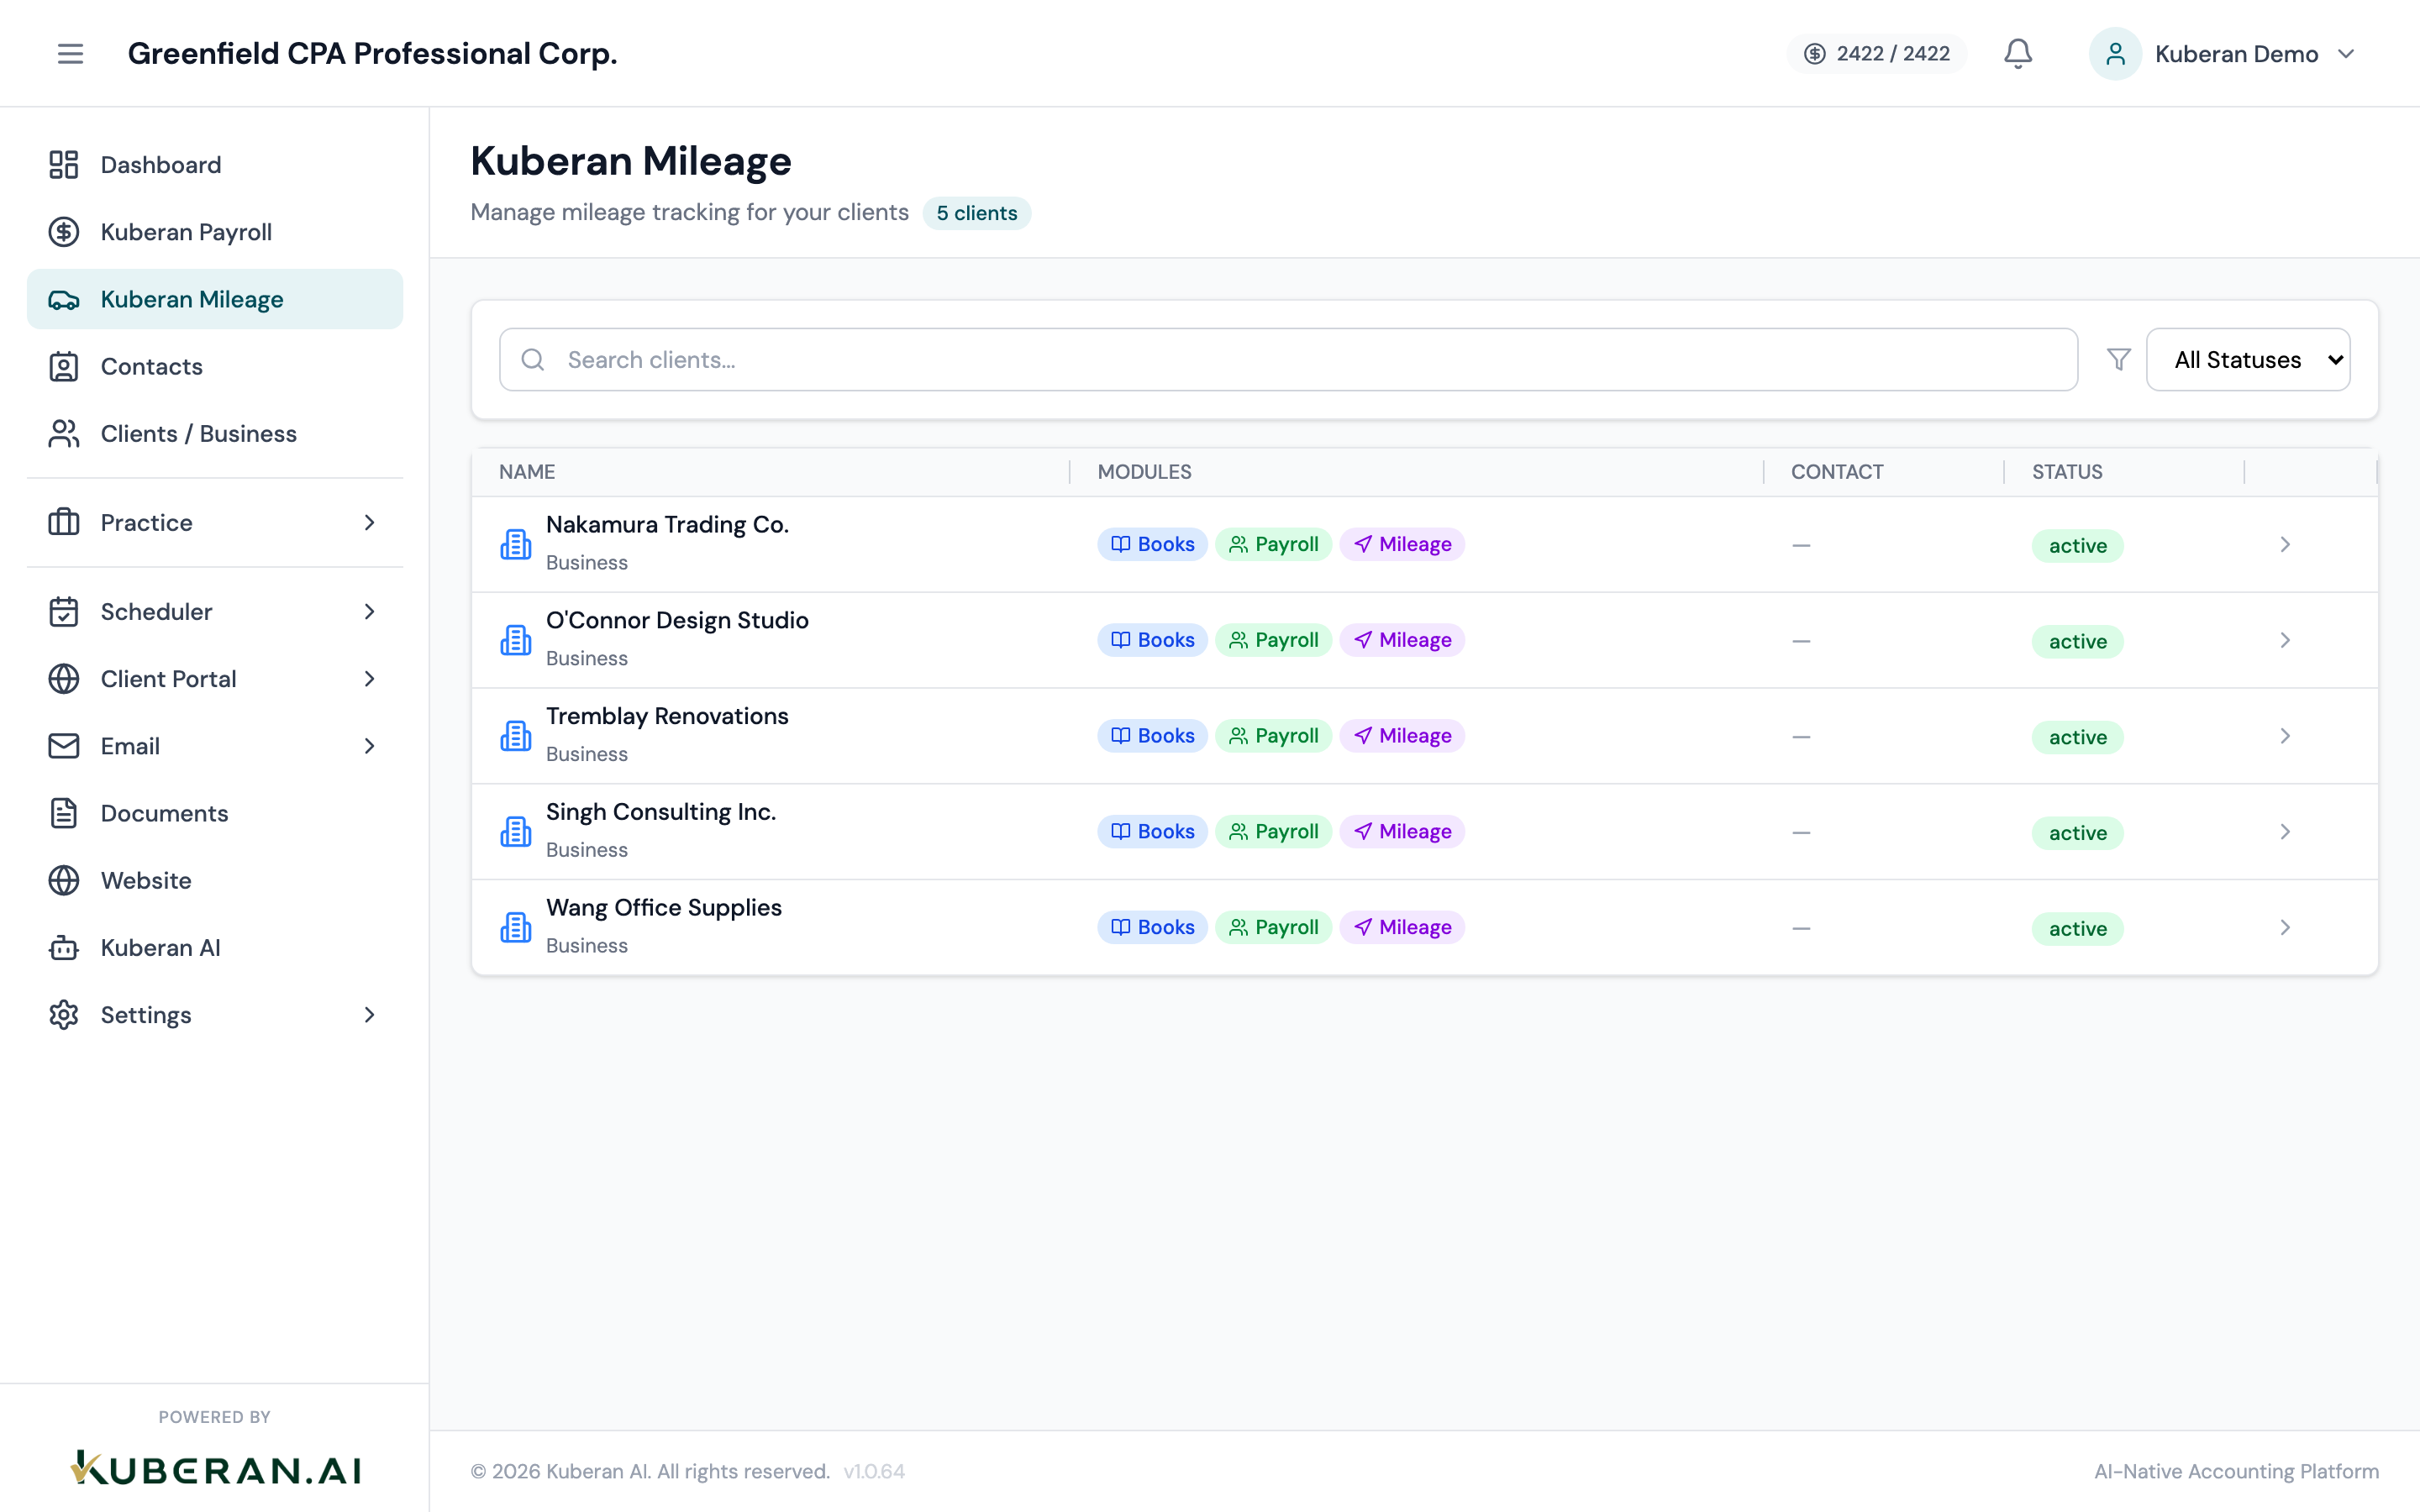The width and height of the screenshot is (2420, 1512).
Task: Click Nakamura Trading building icon
Action: [x=516, y=544]
